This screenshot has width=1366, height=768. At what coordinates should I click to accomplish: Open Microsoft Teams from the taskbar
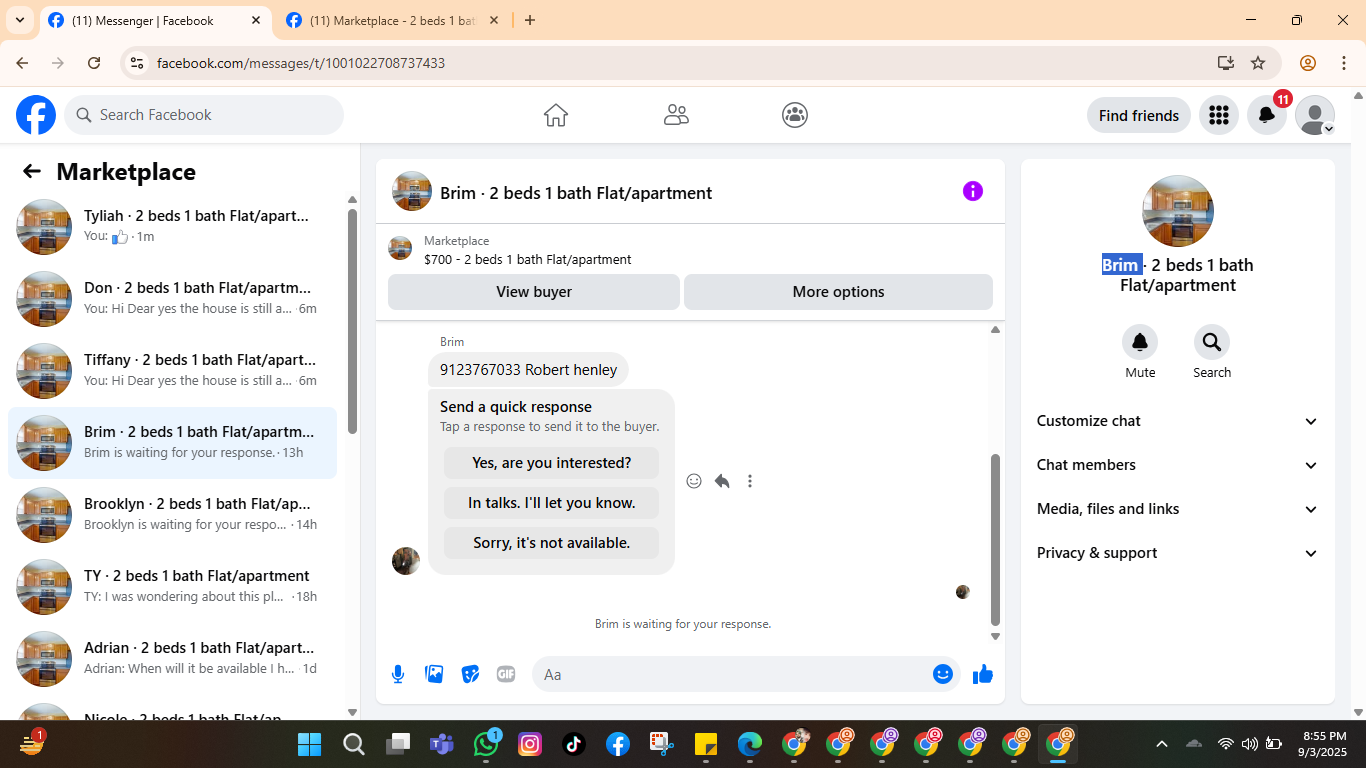(x=442, y=744)
